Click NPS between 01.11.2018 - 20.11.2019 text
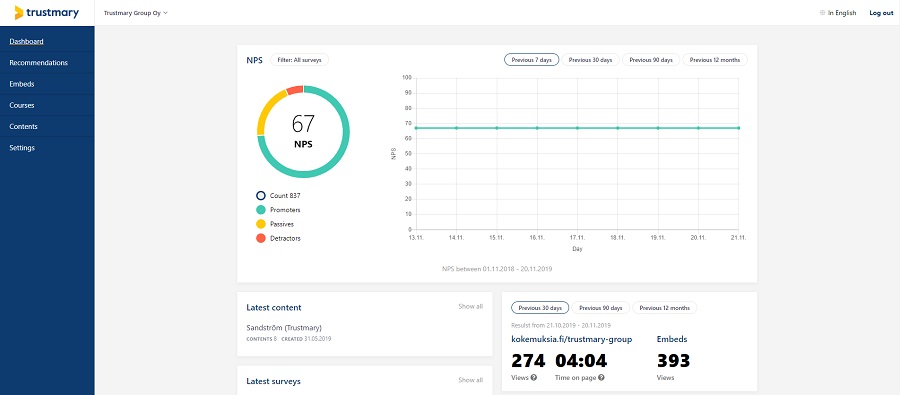The width and height of the screenshot is (900, 395). 497,268
